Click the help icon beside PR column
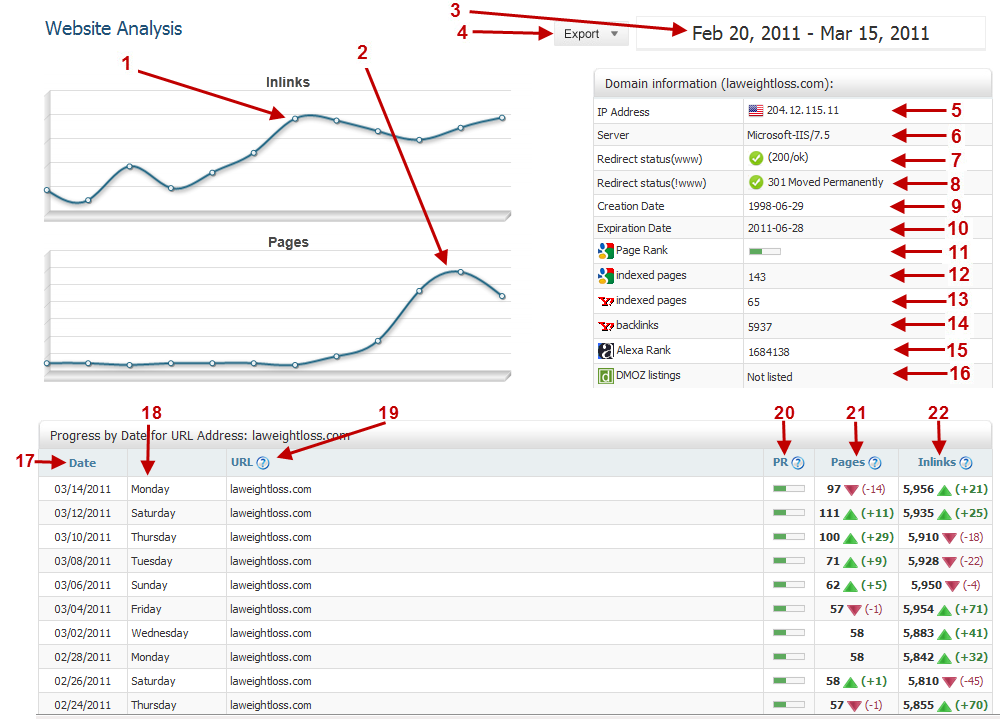This screenshot has width=1000, height=719. pos(798,463)
